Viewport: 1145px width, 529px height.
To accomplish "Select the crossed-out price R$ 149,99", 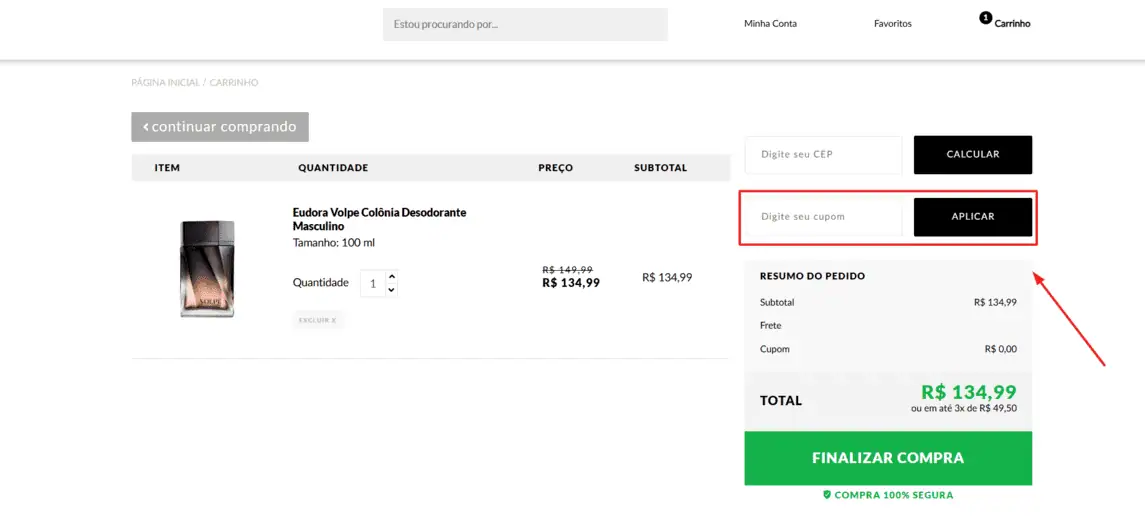I will [x=567, y=269].
